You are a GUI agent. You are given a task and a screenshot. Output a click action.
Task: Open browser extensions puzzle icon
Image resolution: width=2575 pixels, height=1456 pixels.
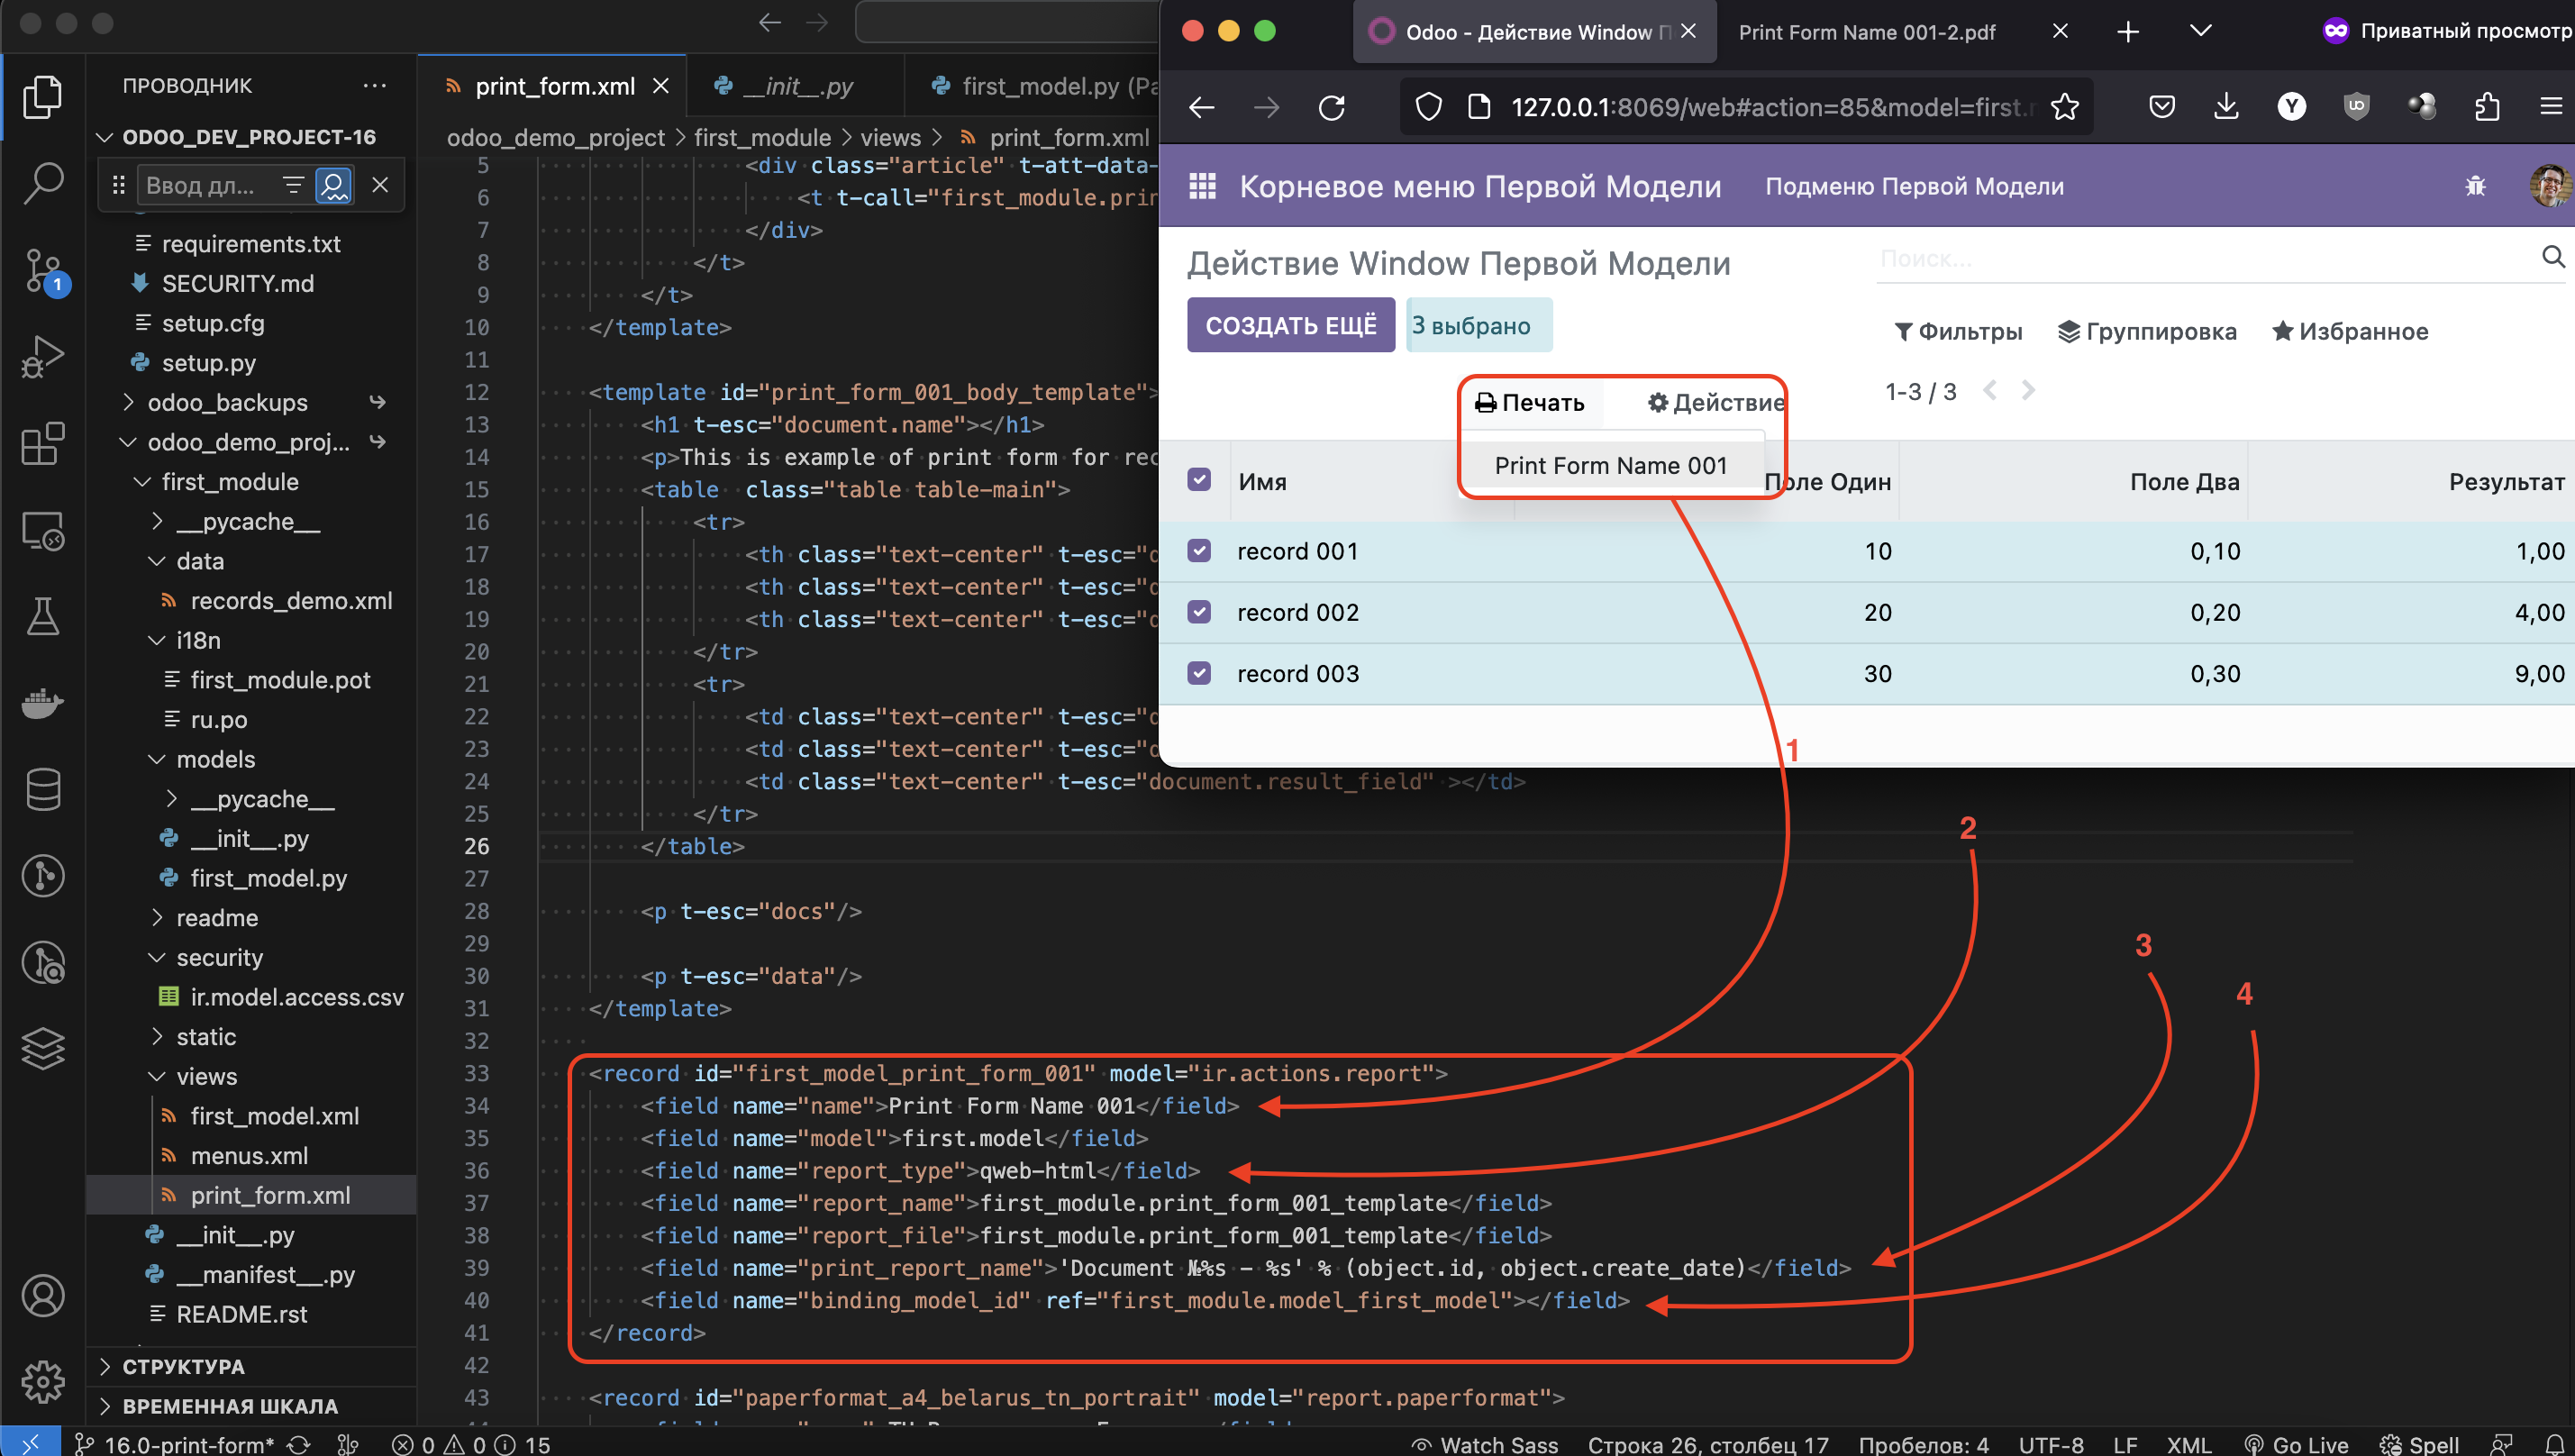tap(2487, 106)
